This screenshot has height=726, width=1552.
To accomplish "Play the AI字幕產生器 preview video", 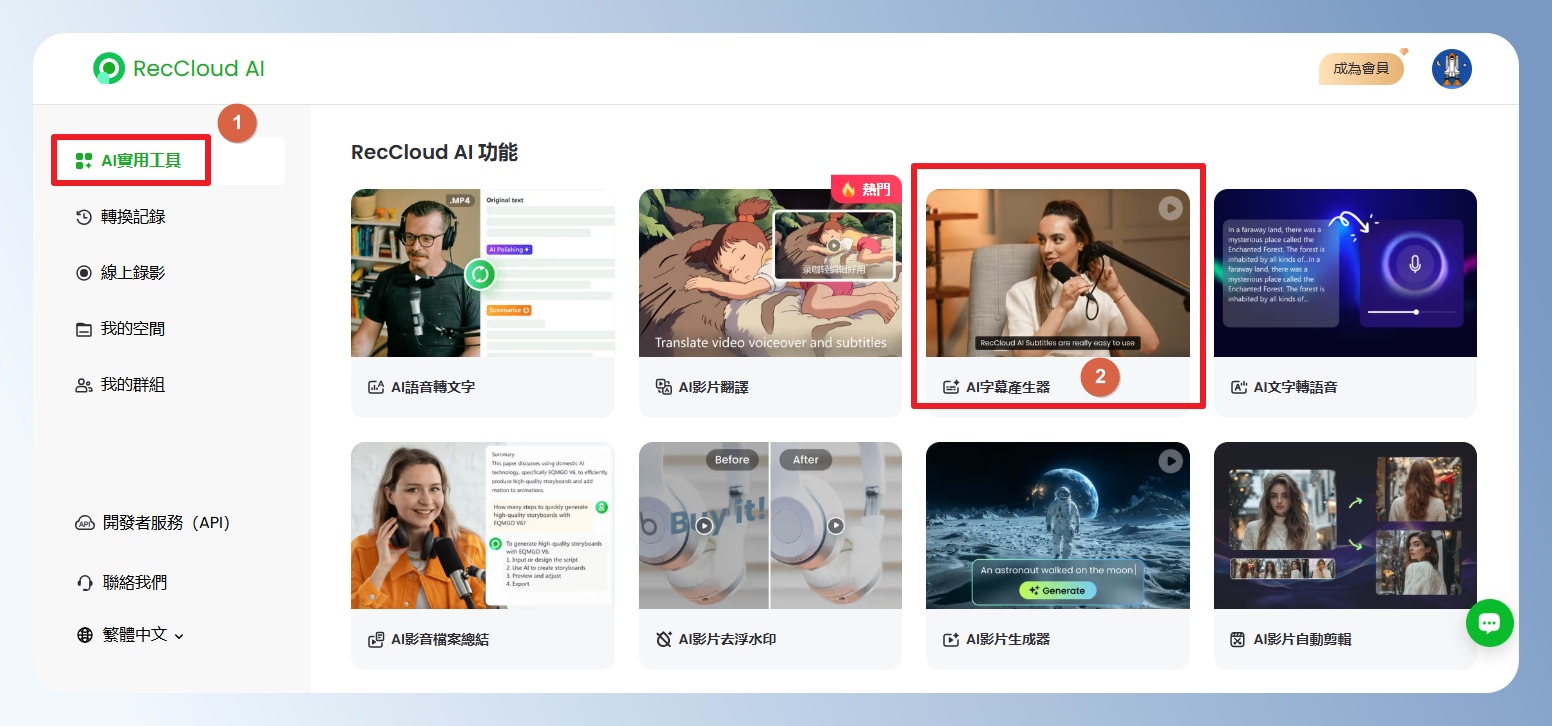I will click(1170, 208).
